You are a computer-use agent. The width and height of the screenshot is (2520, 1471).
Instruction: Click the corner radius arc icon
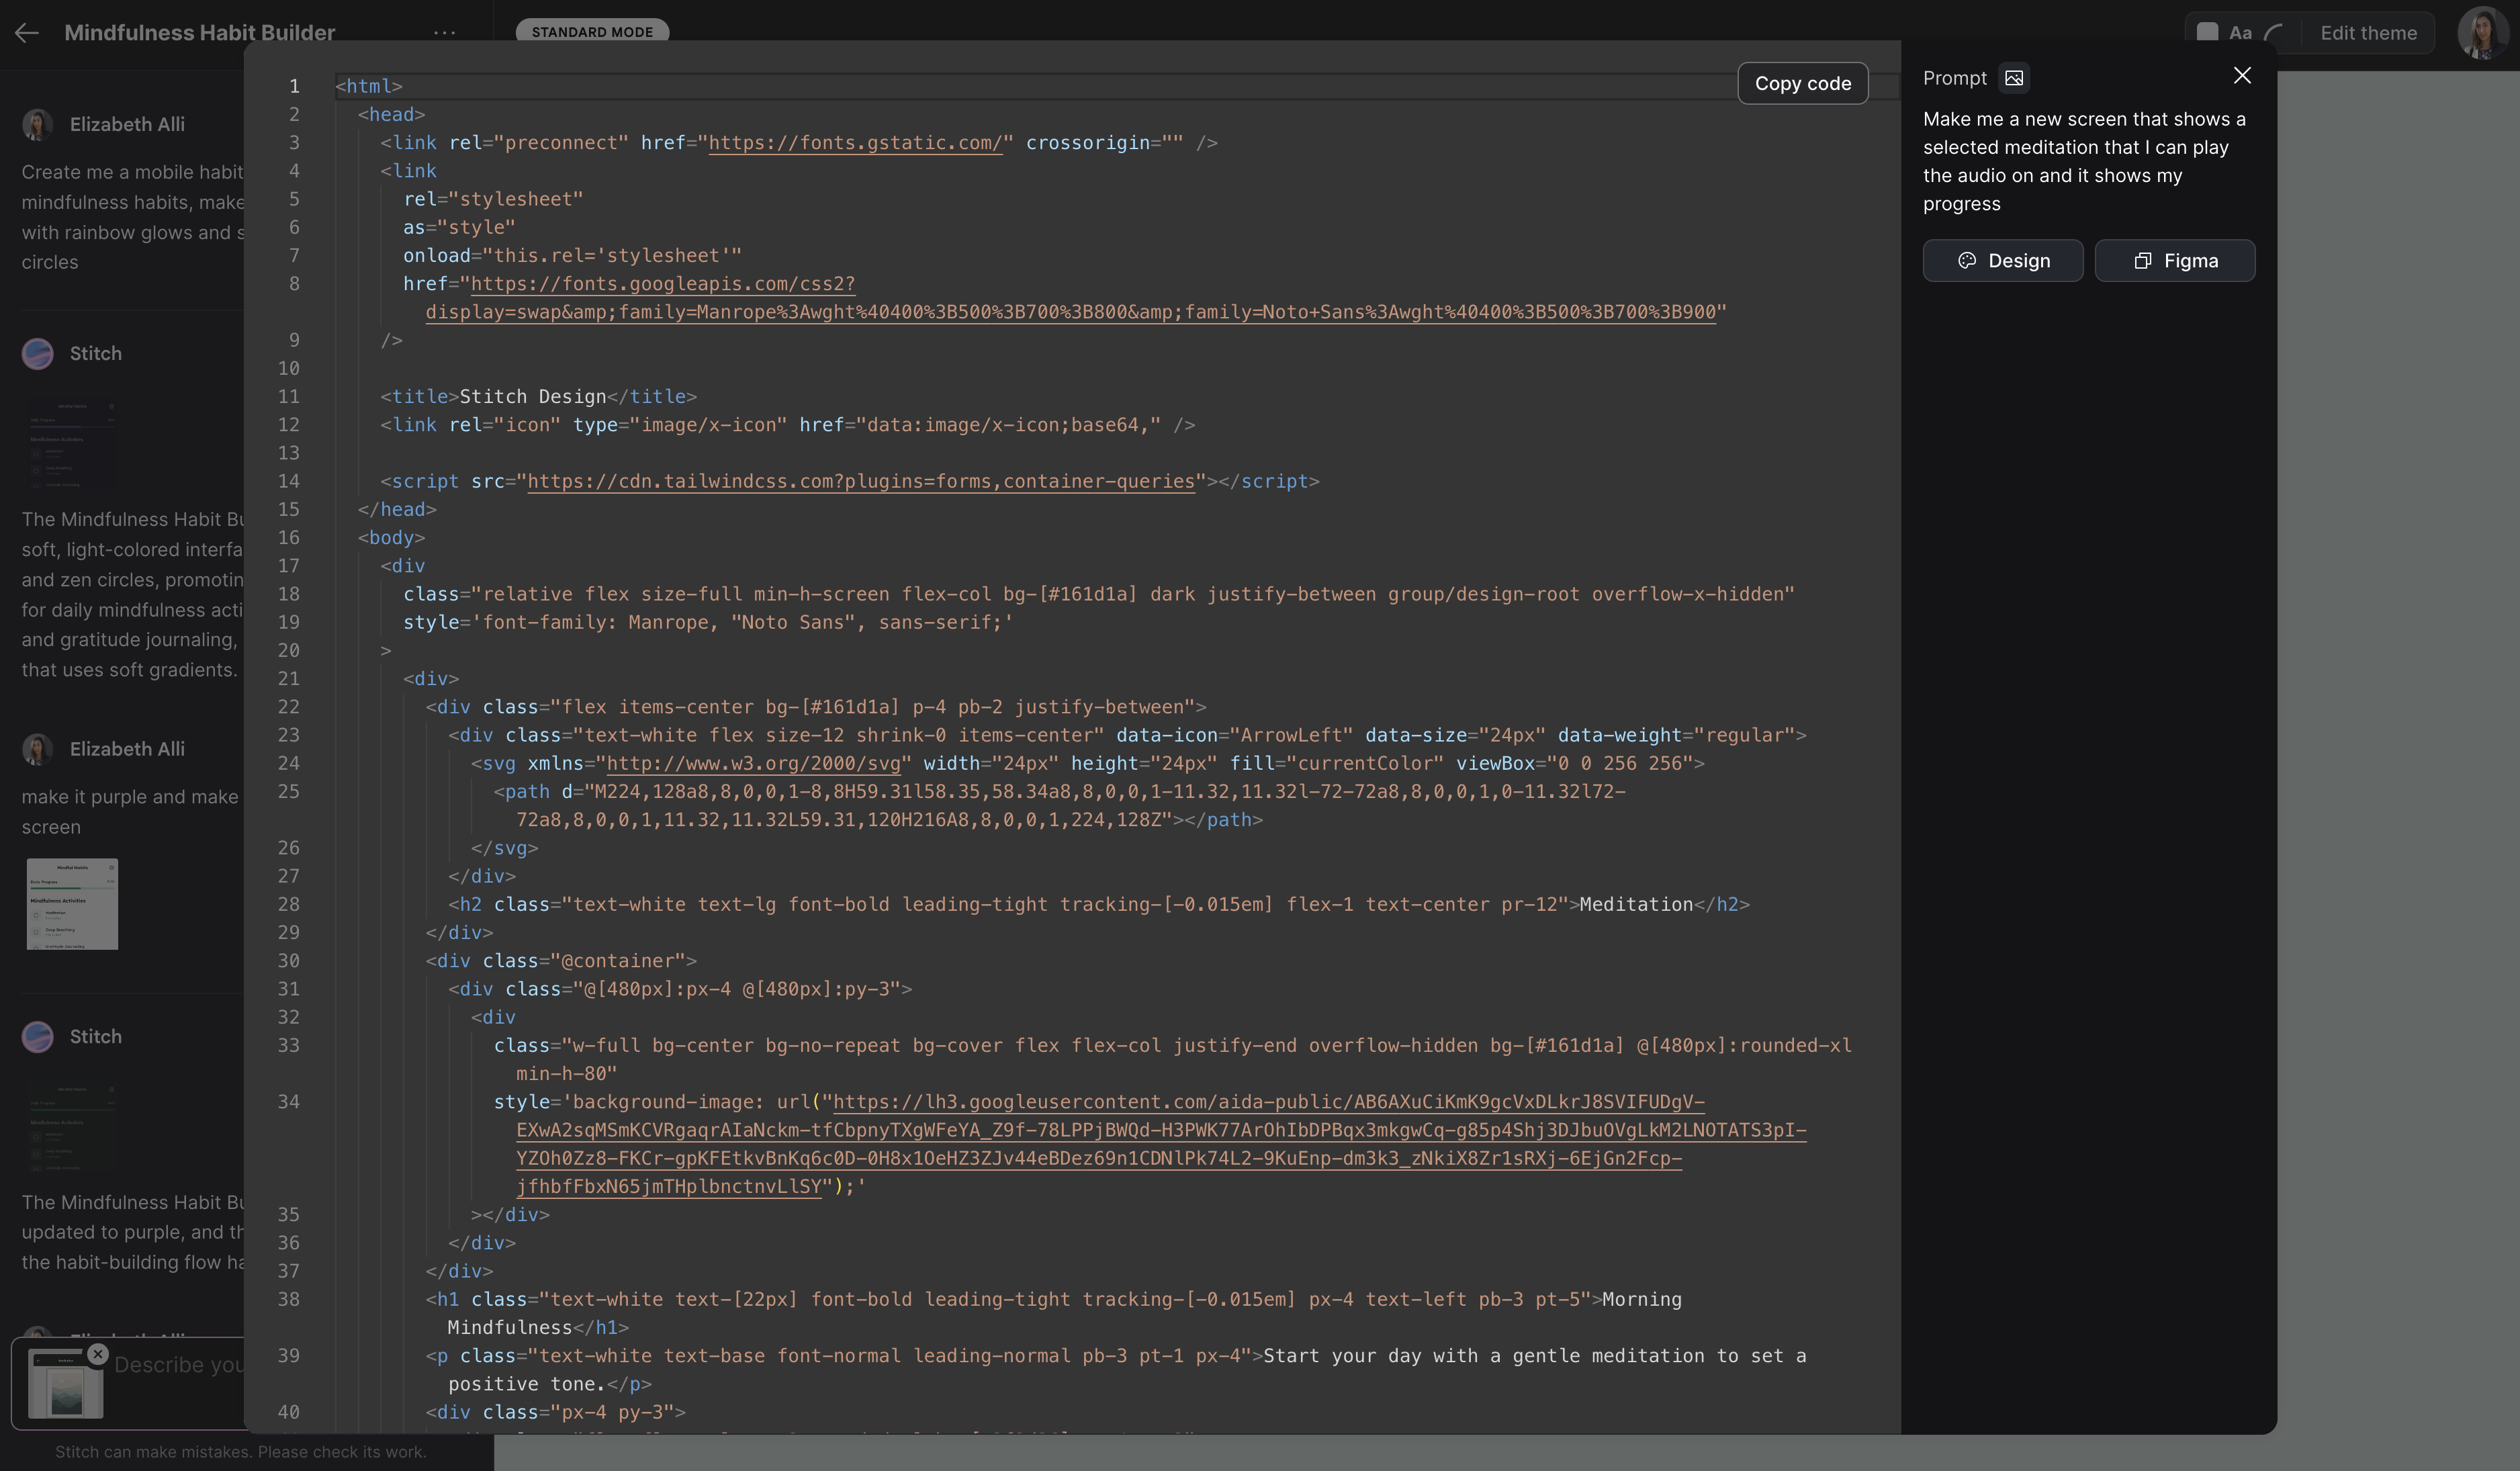[2273, 33]
